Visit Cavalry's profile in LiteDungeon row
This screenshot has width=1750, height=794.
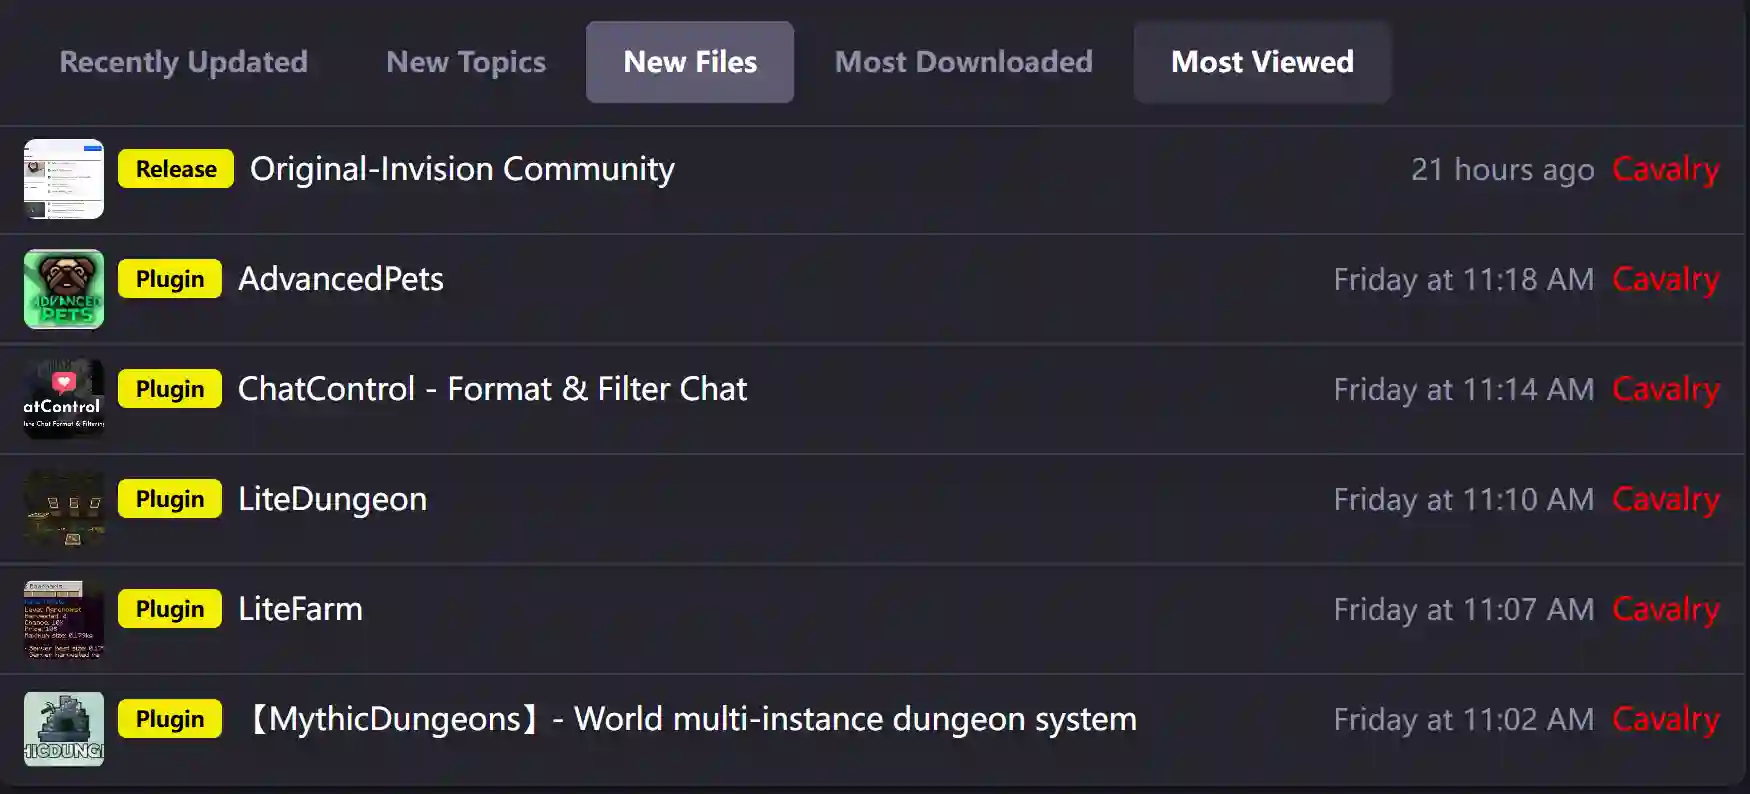1666,499
